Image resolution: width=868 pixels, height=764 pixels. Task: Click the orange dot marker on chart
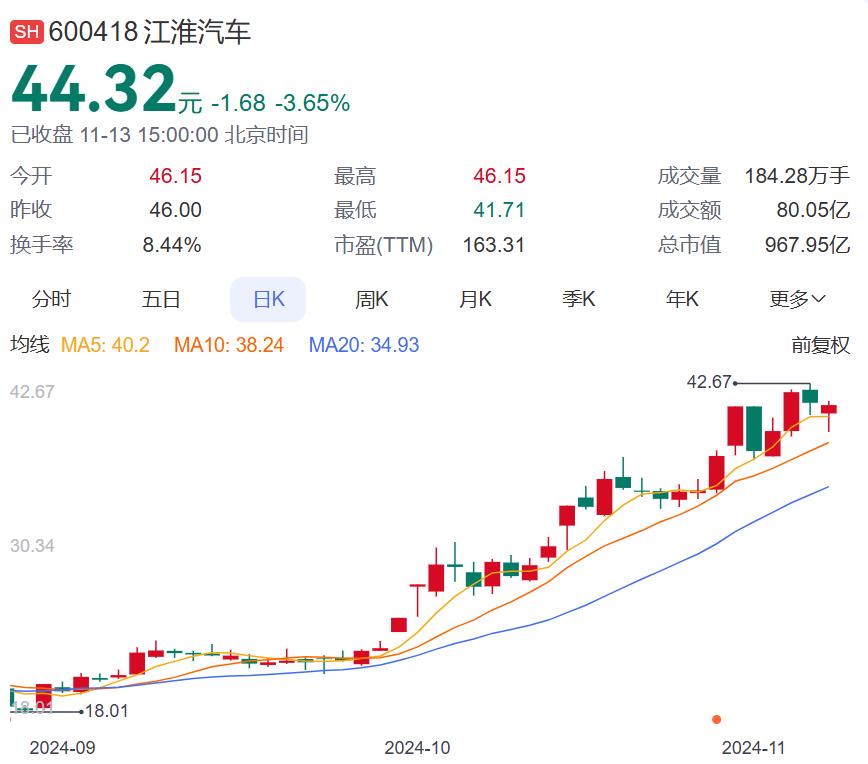pyautogui.click(x=716, y=719)
